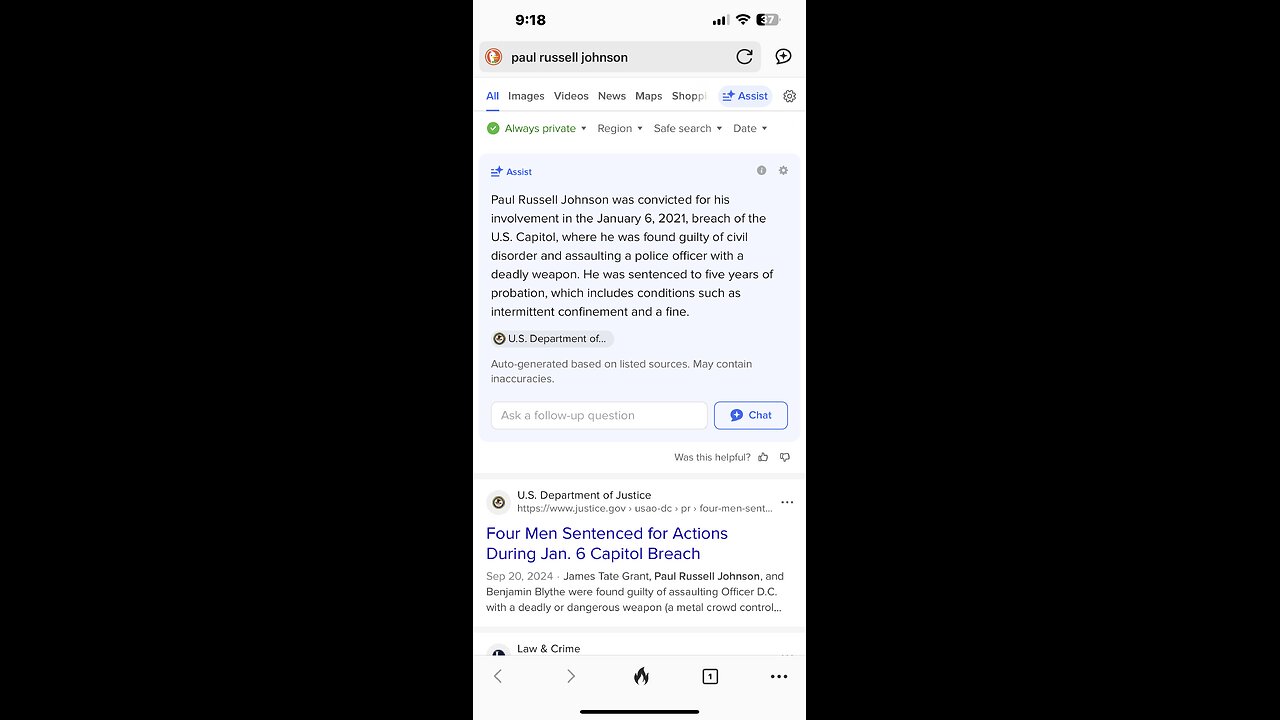Give thumbs down to Assist answer
Viewport: 1280px width, 720px height.
click(785, 457)
